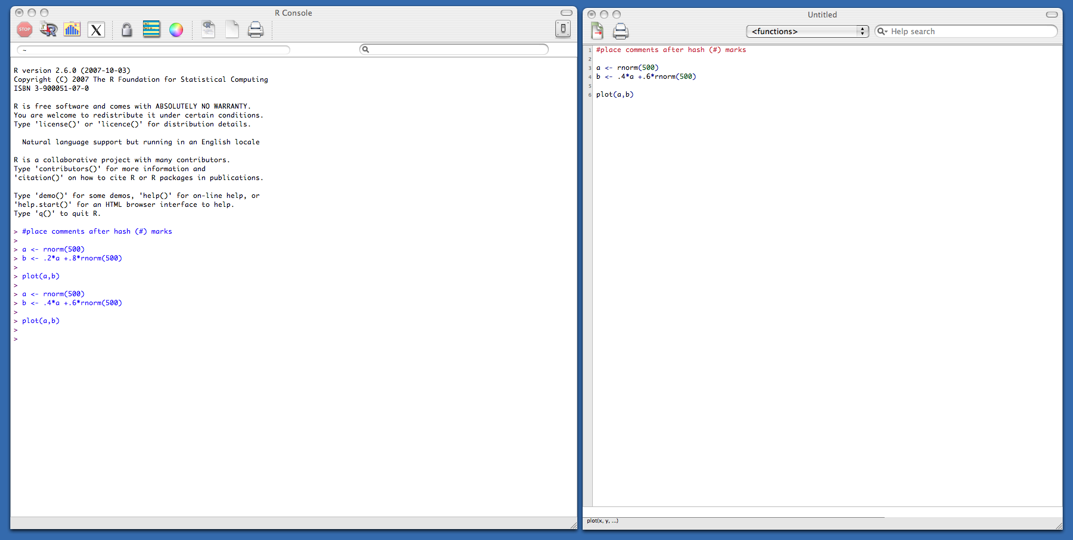Click the quit R power icon
Image resolution: width=1073 pixels, height=540 pixels.
pyautogui.click(x=563, y=30)
